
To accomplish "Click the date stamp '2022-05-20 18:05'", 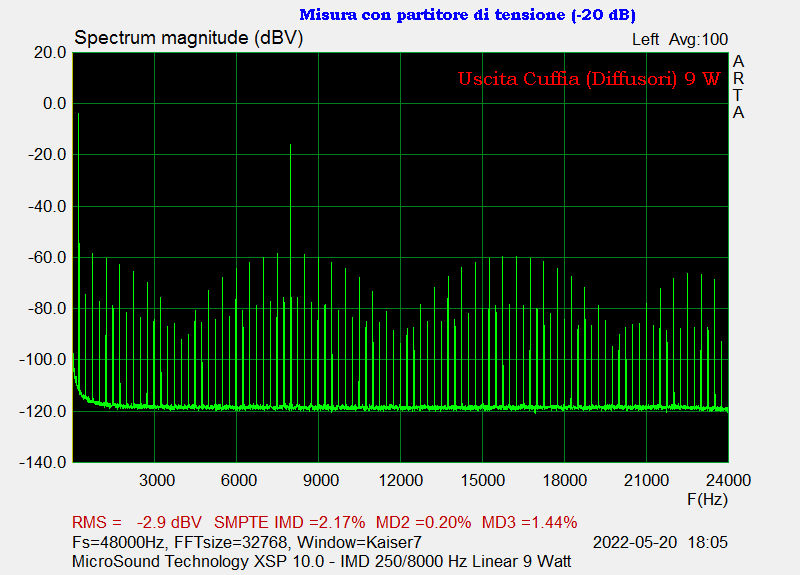I will [x=660, y=542].
